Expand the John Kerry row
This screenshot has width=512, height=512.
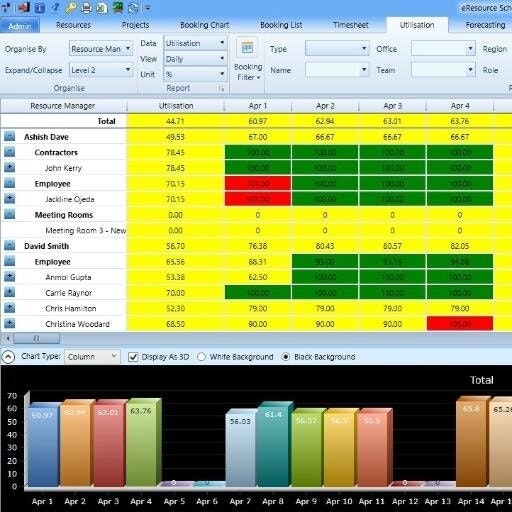[x=10, y=167]
